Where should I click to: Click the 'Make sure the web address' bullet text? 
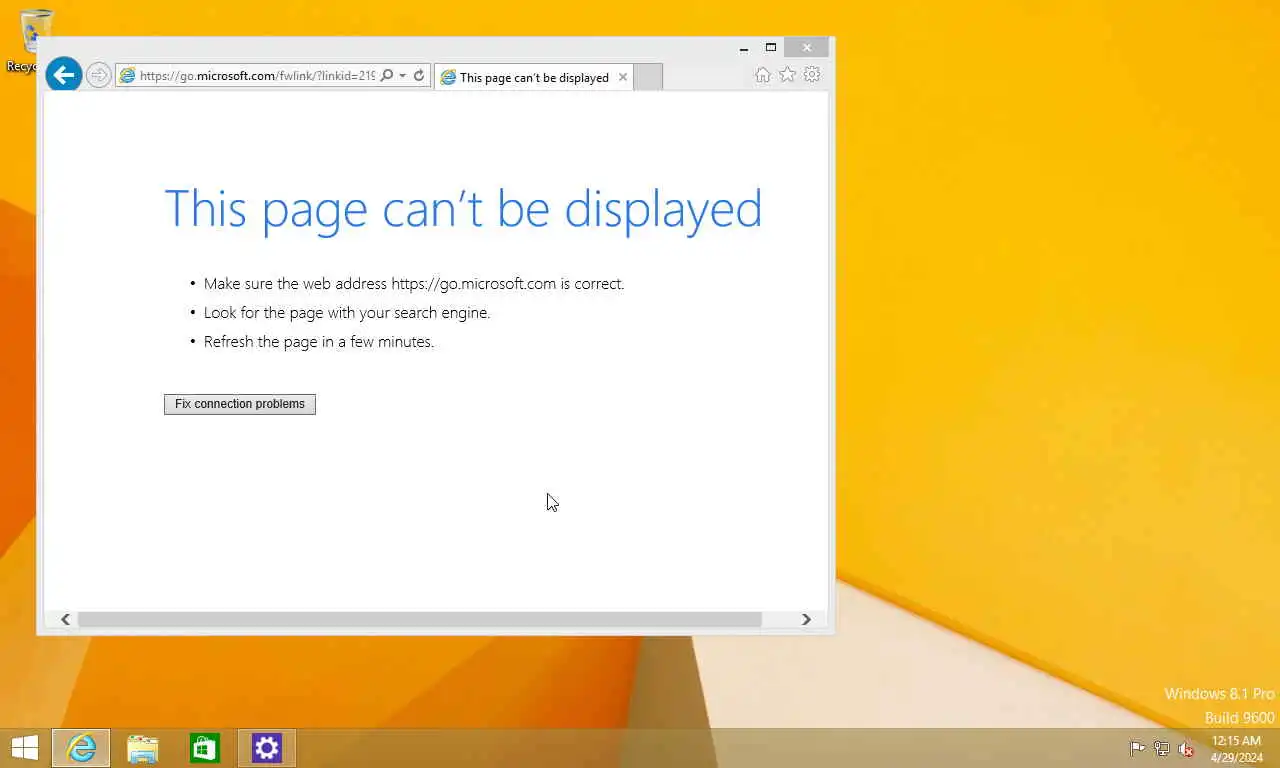click(x=414, y=284)
